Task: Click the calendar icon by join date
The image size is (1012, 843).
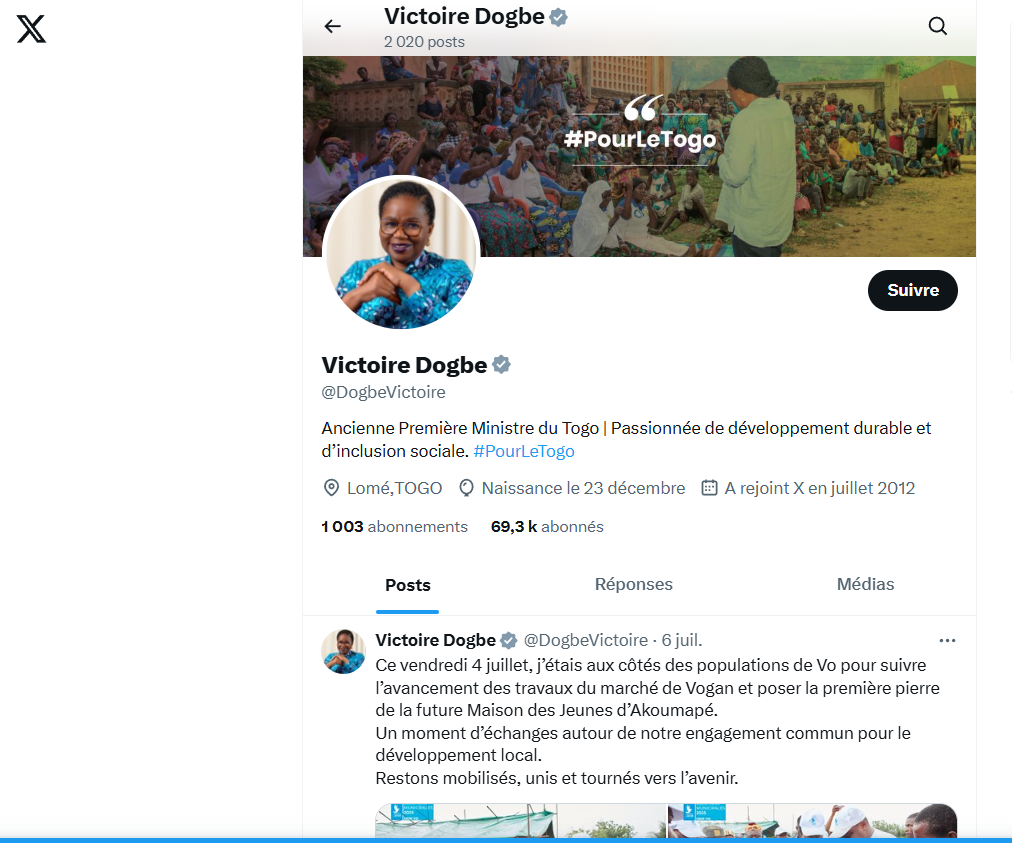Action: click(x=709, y=488)
